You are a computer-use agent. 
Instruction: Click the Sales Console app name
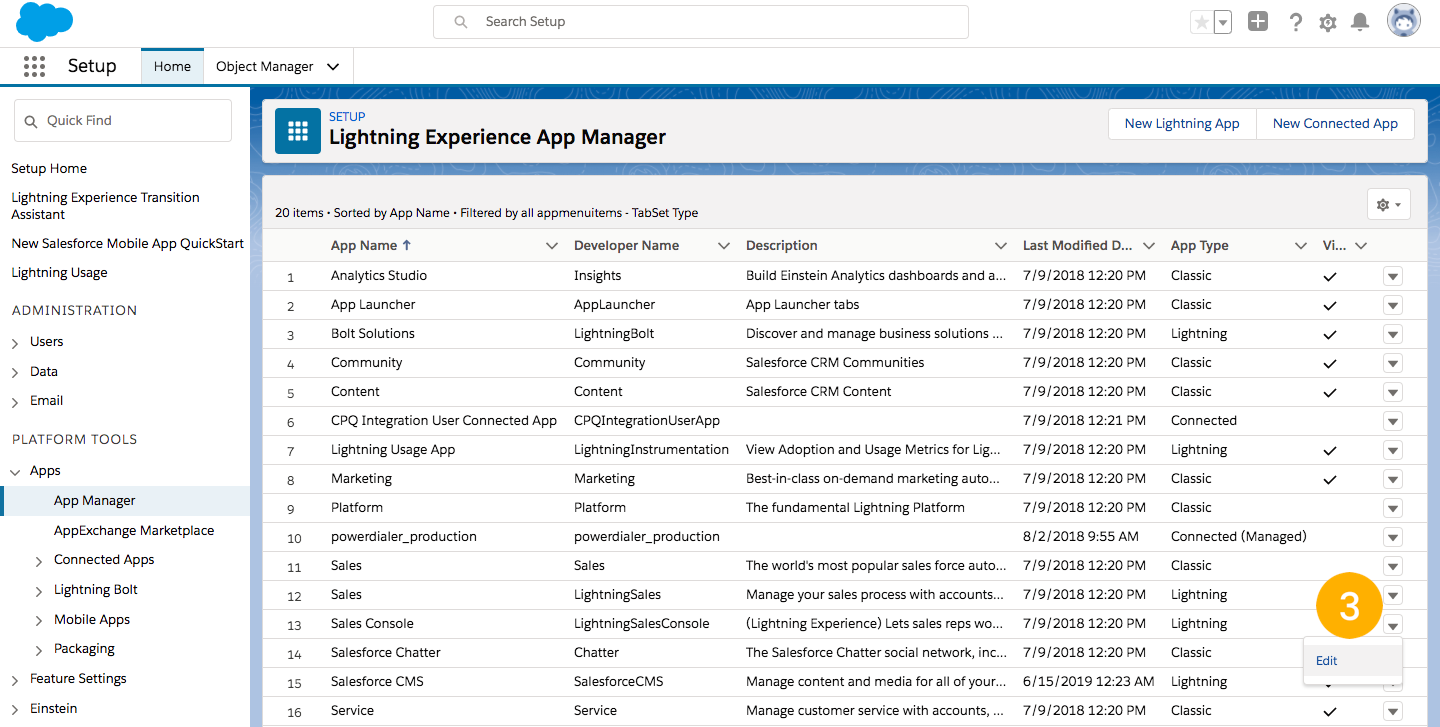click(372, 623)
